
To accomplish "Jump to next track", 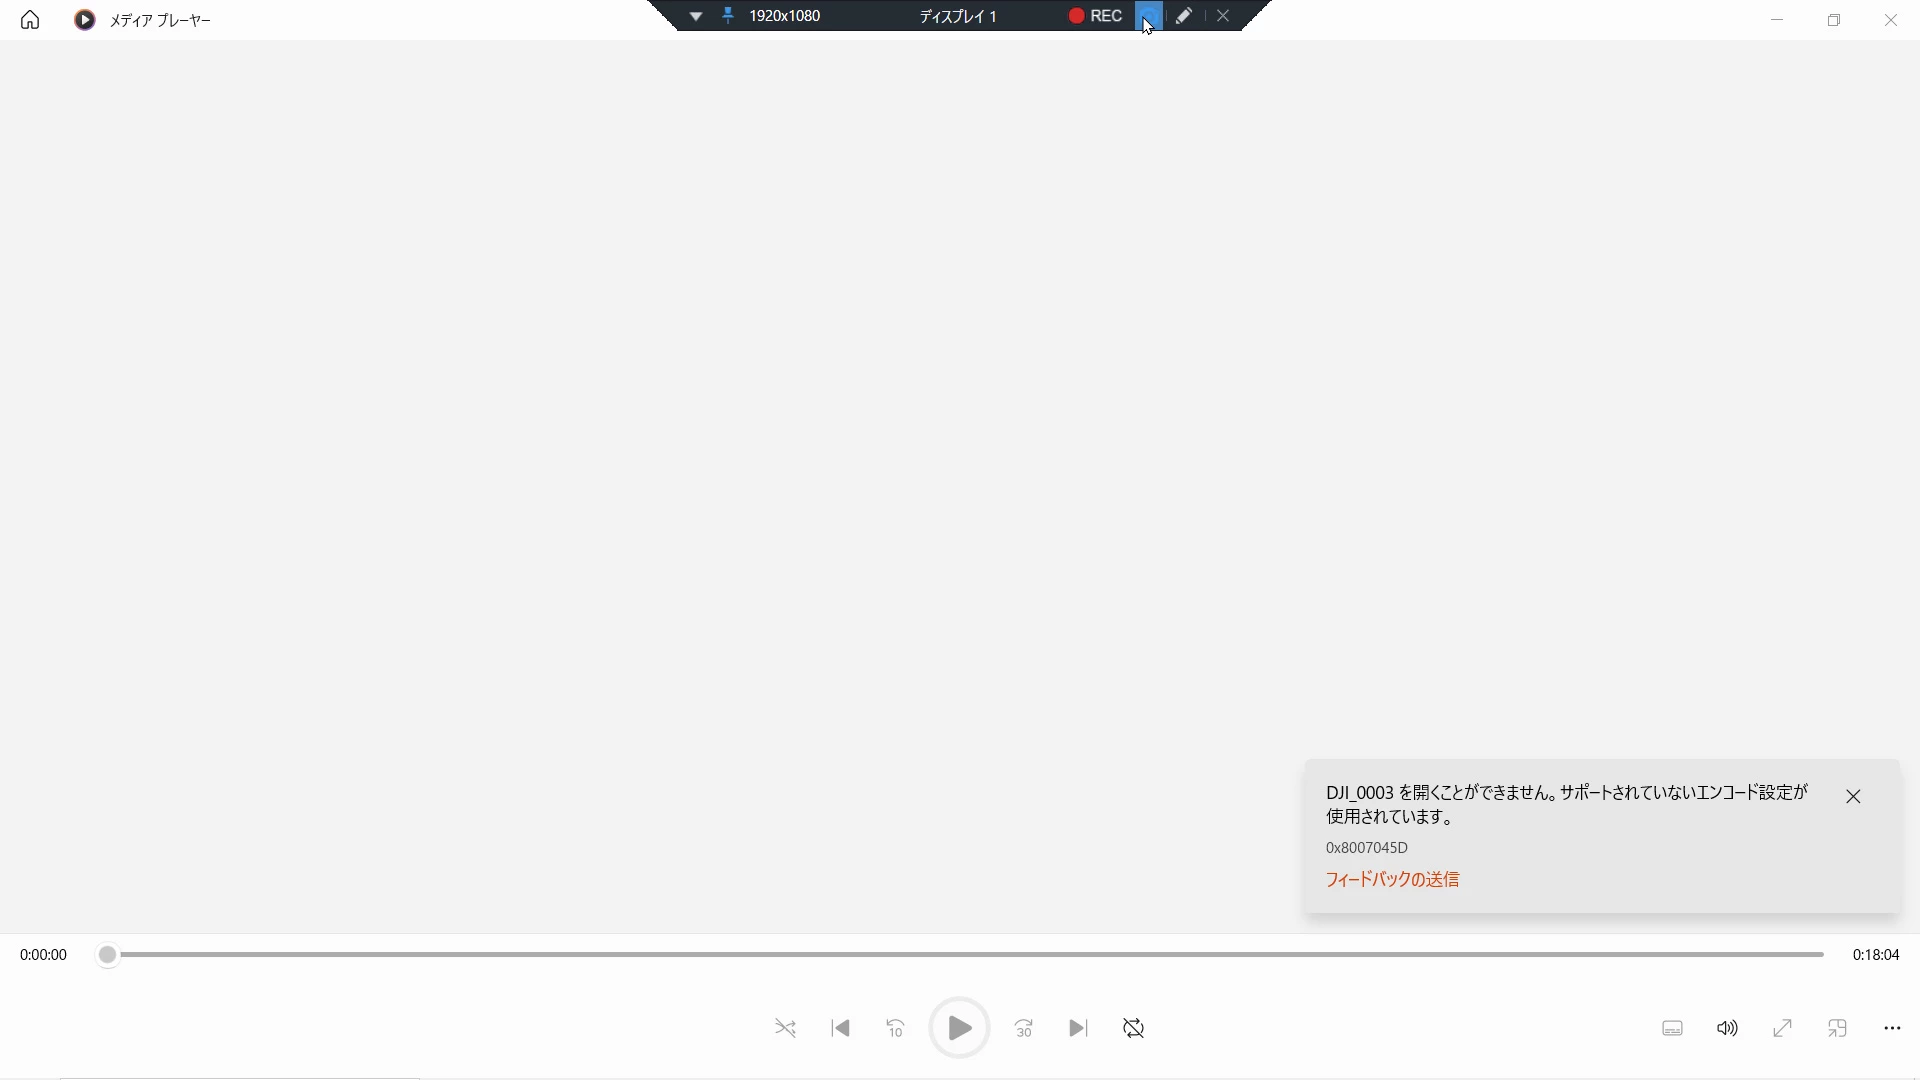I will [x=1078, y=1028].
